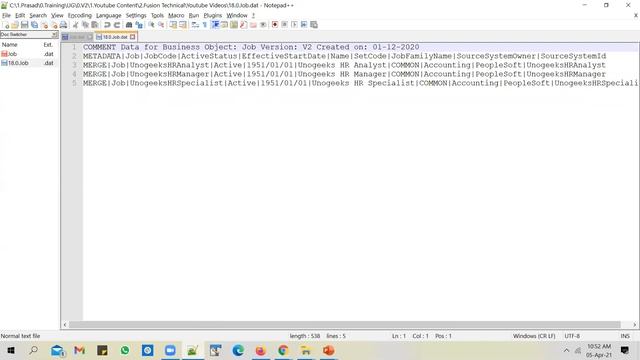
Task: Open the Window menu
Action: pyautogui.click(x=237, y=15)
